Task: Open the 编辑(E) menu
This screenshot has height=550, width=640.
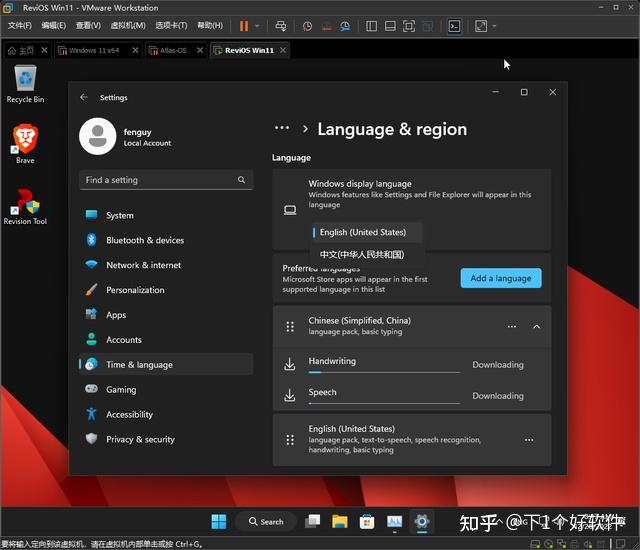Action: (53, 26)
